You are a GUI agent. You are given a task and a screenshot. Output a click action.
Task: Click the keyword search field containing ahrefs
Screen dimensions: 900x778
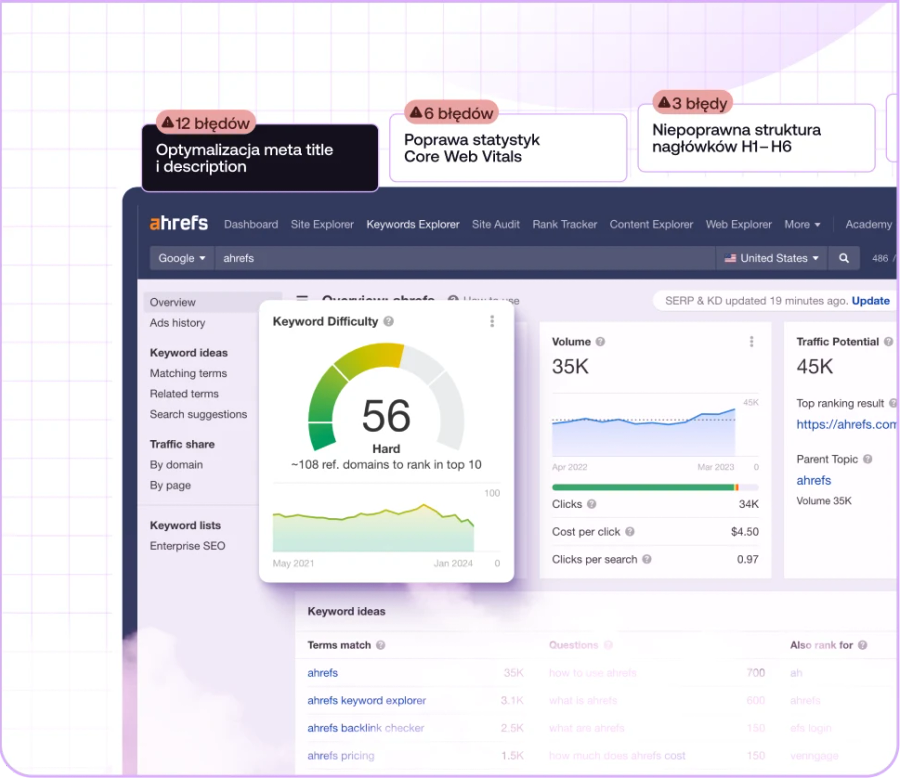pyautogui.click(x=465, y=258)
